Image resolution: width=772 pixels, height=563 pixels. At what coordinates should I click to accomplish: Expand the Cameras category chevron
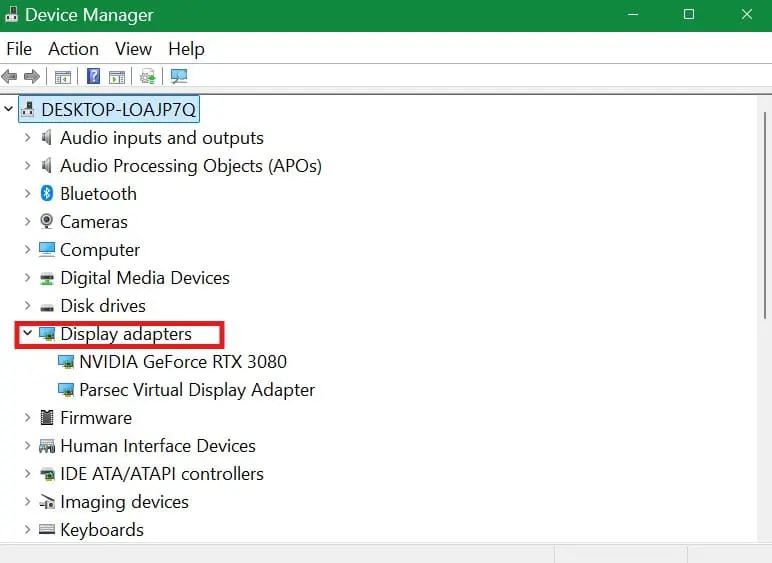coord(28,222)
